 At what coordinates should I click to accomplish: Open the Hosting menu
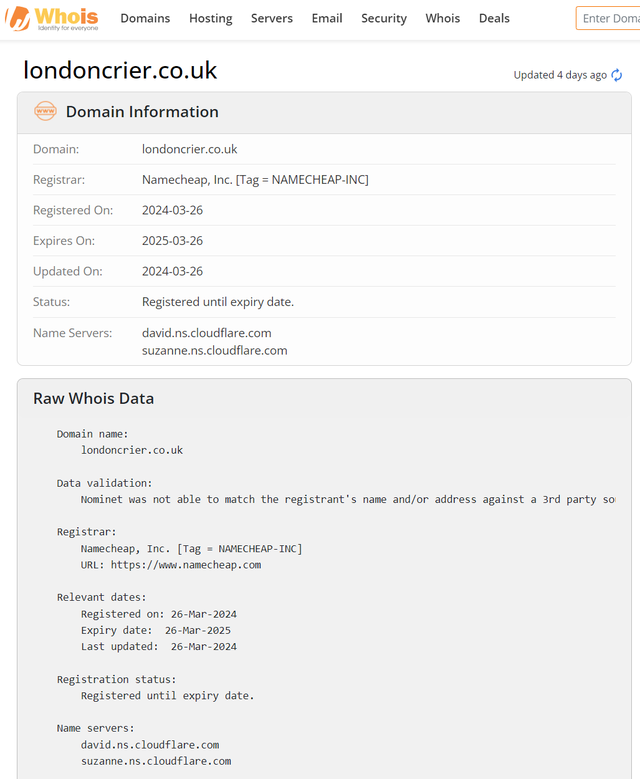[210, 18]
